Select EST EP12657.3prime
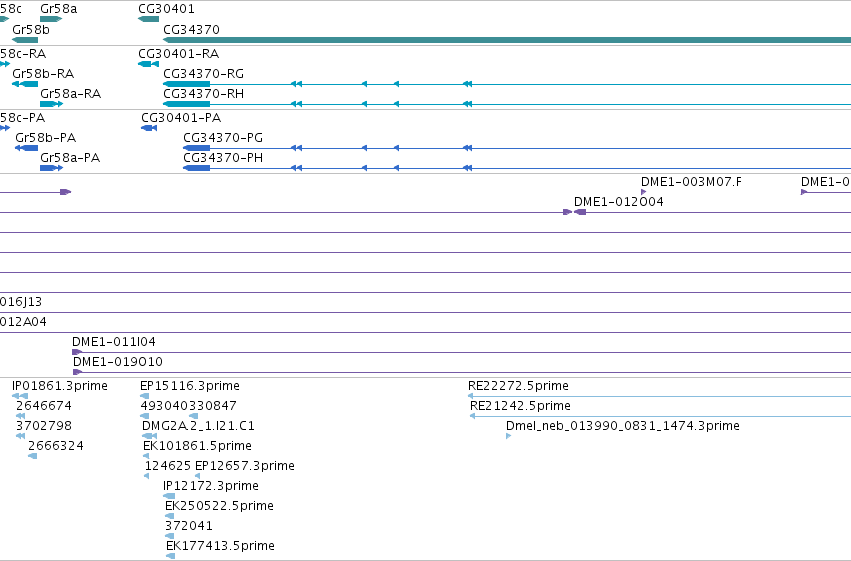Screen dimensions: 851x561 click(x=198, y=476)
